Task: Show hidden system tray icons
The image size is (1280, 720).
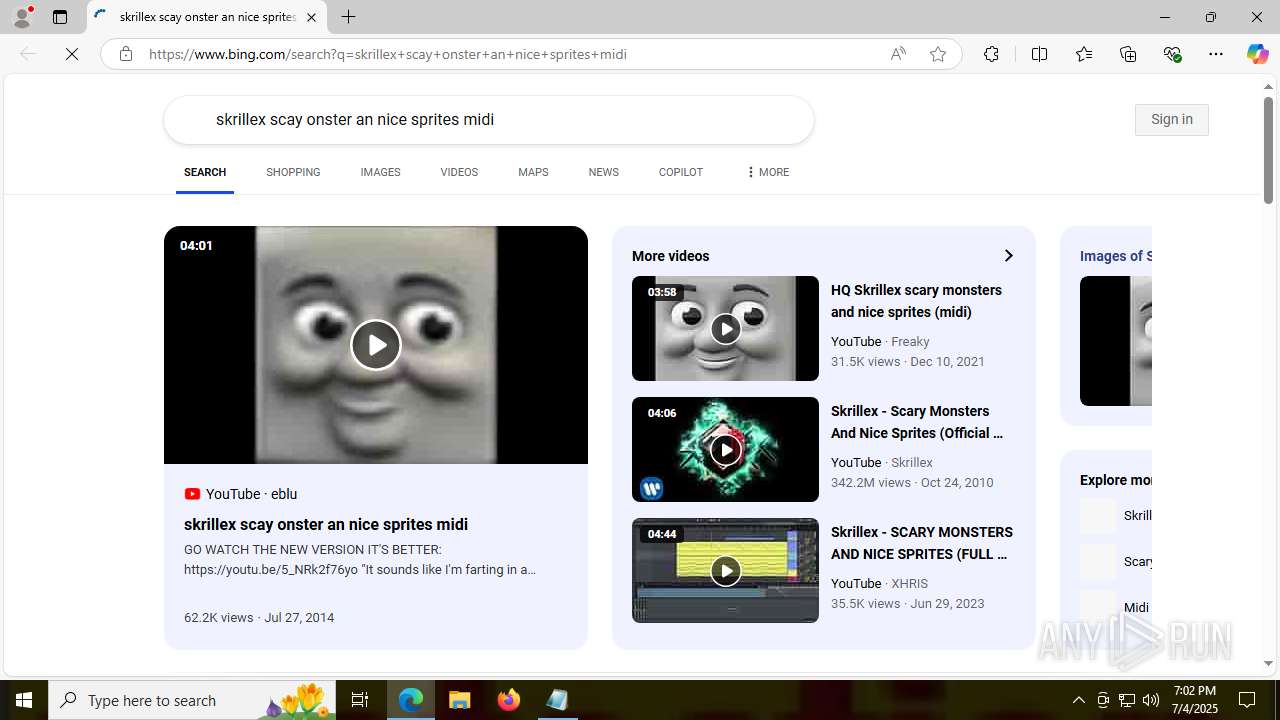Action: click(1078, 700)
